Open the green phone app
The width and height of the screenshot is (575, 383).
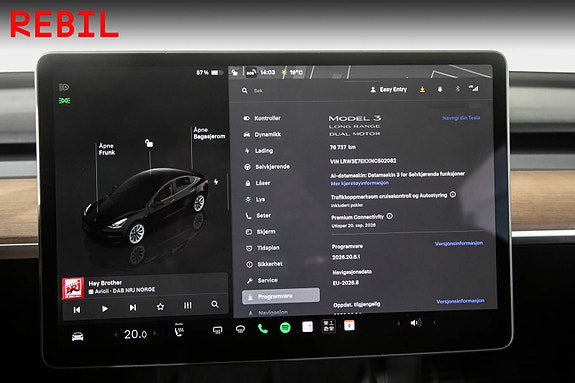click(x=263, y=328)
